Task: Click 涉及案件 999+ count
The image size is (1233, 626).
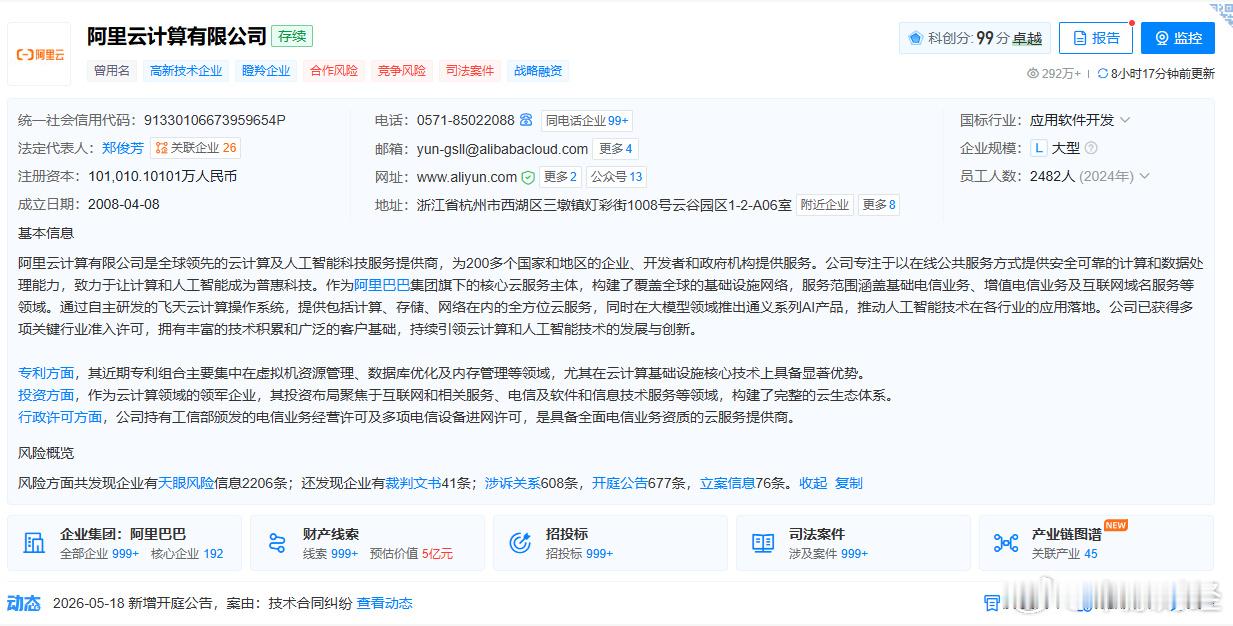Action: pos(829,553)
